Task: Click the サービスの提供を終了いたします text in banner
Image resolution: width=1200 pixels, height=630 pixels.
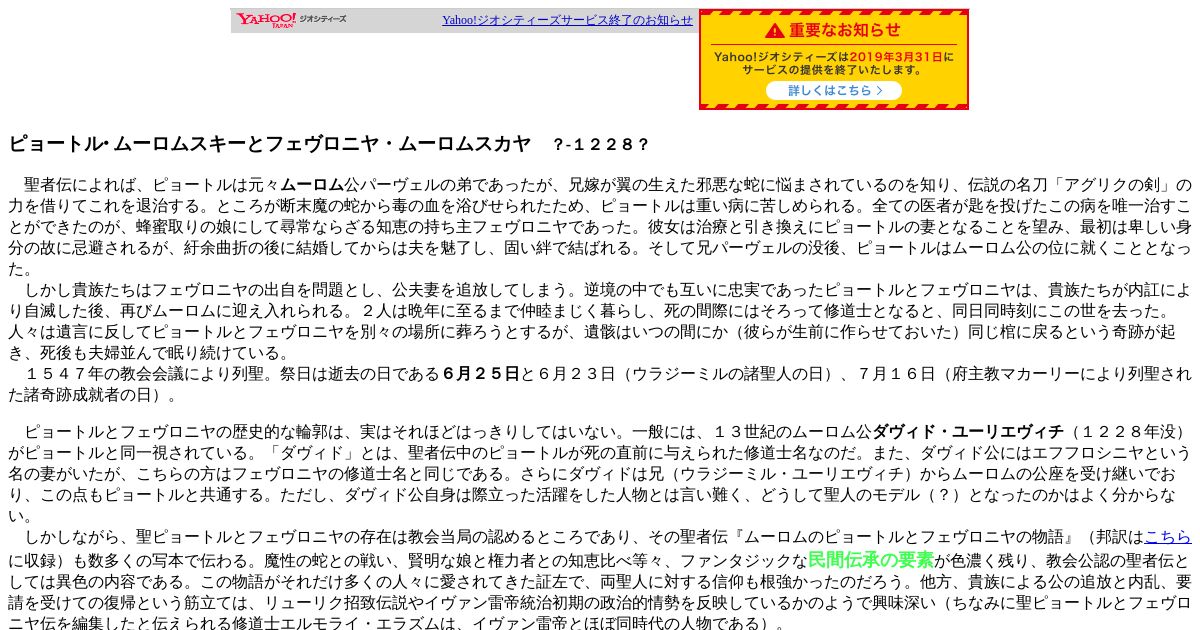Action: coord(834,70)
